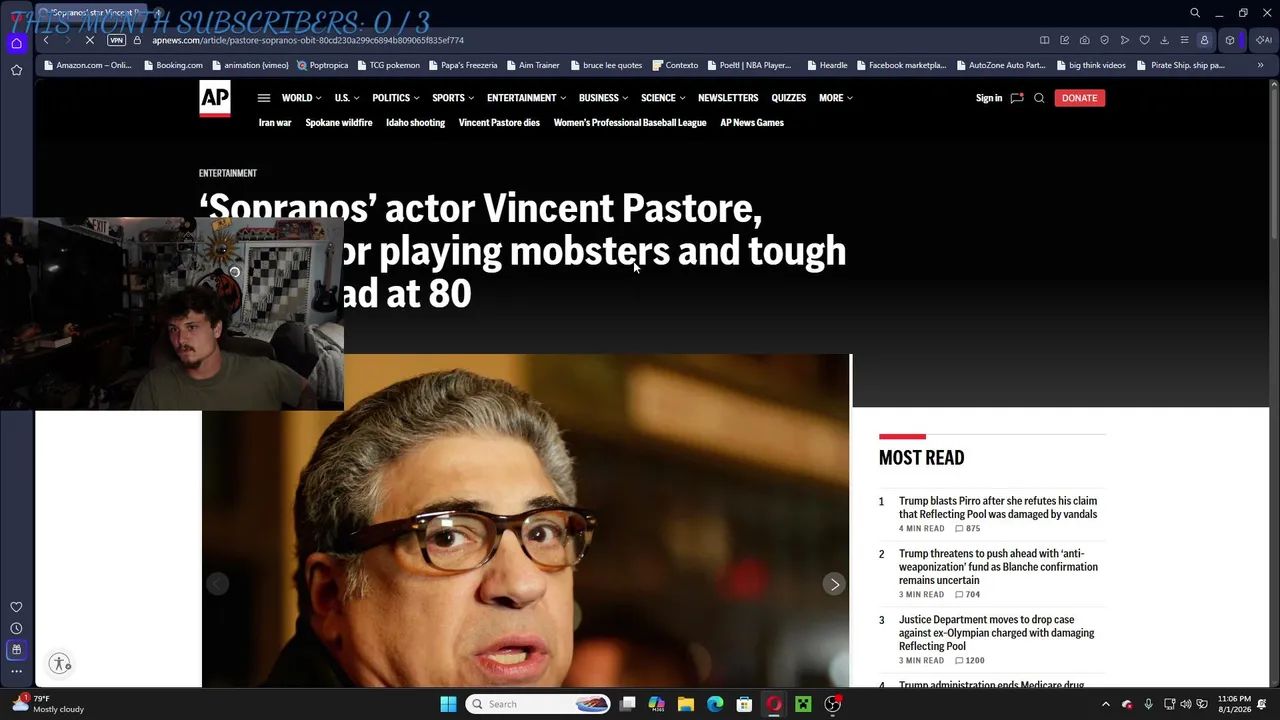Open the 'Trump threatens to push ahead' story
The image size is (1280, 720).
(x=998, y=567)
